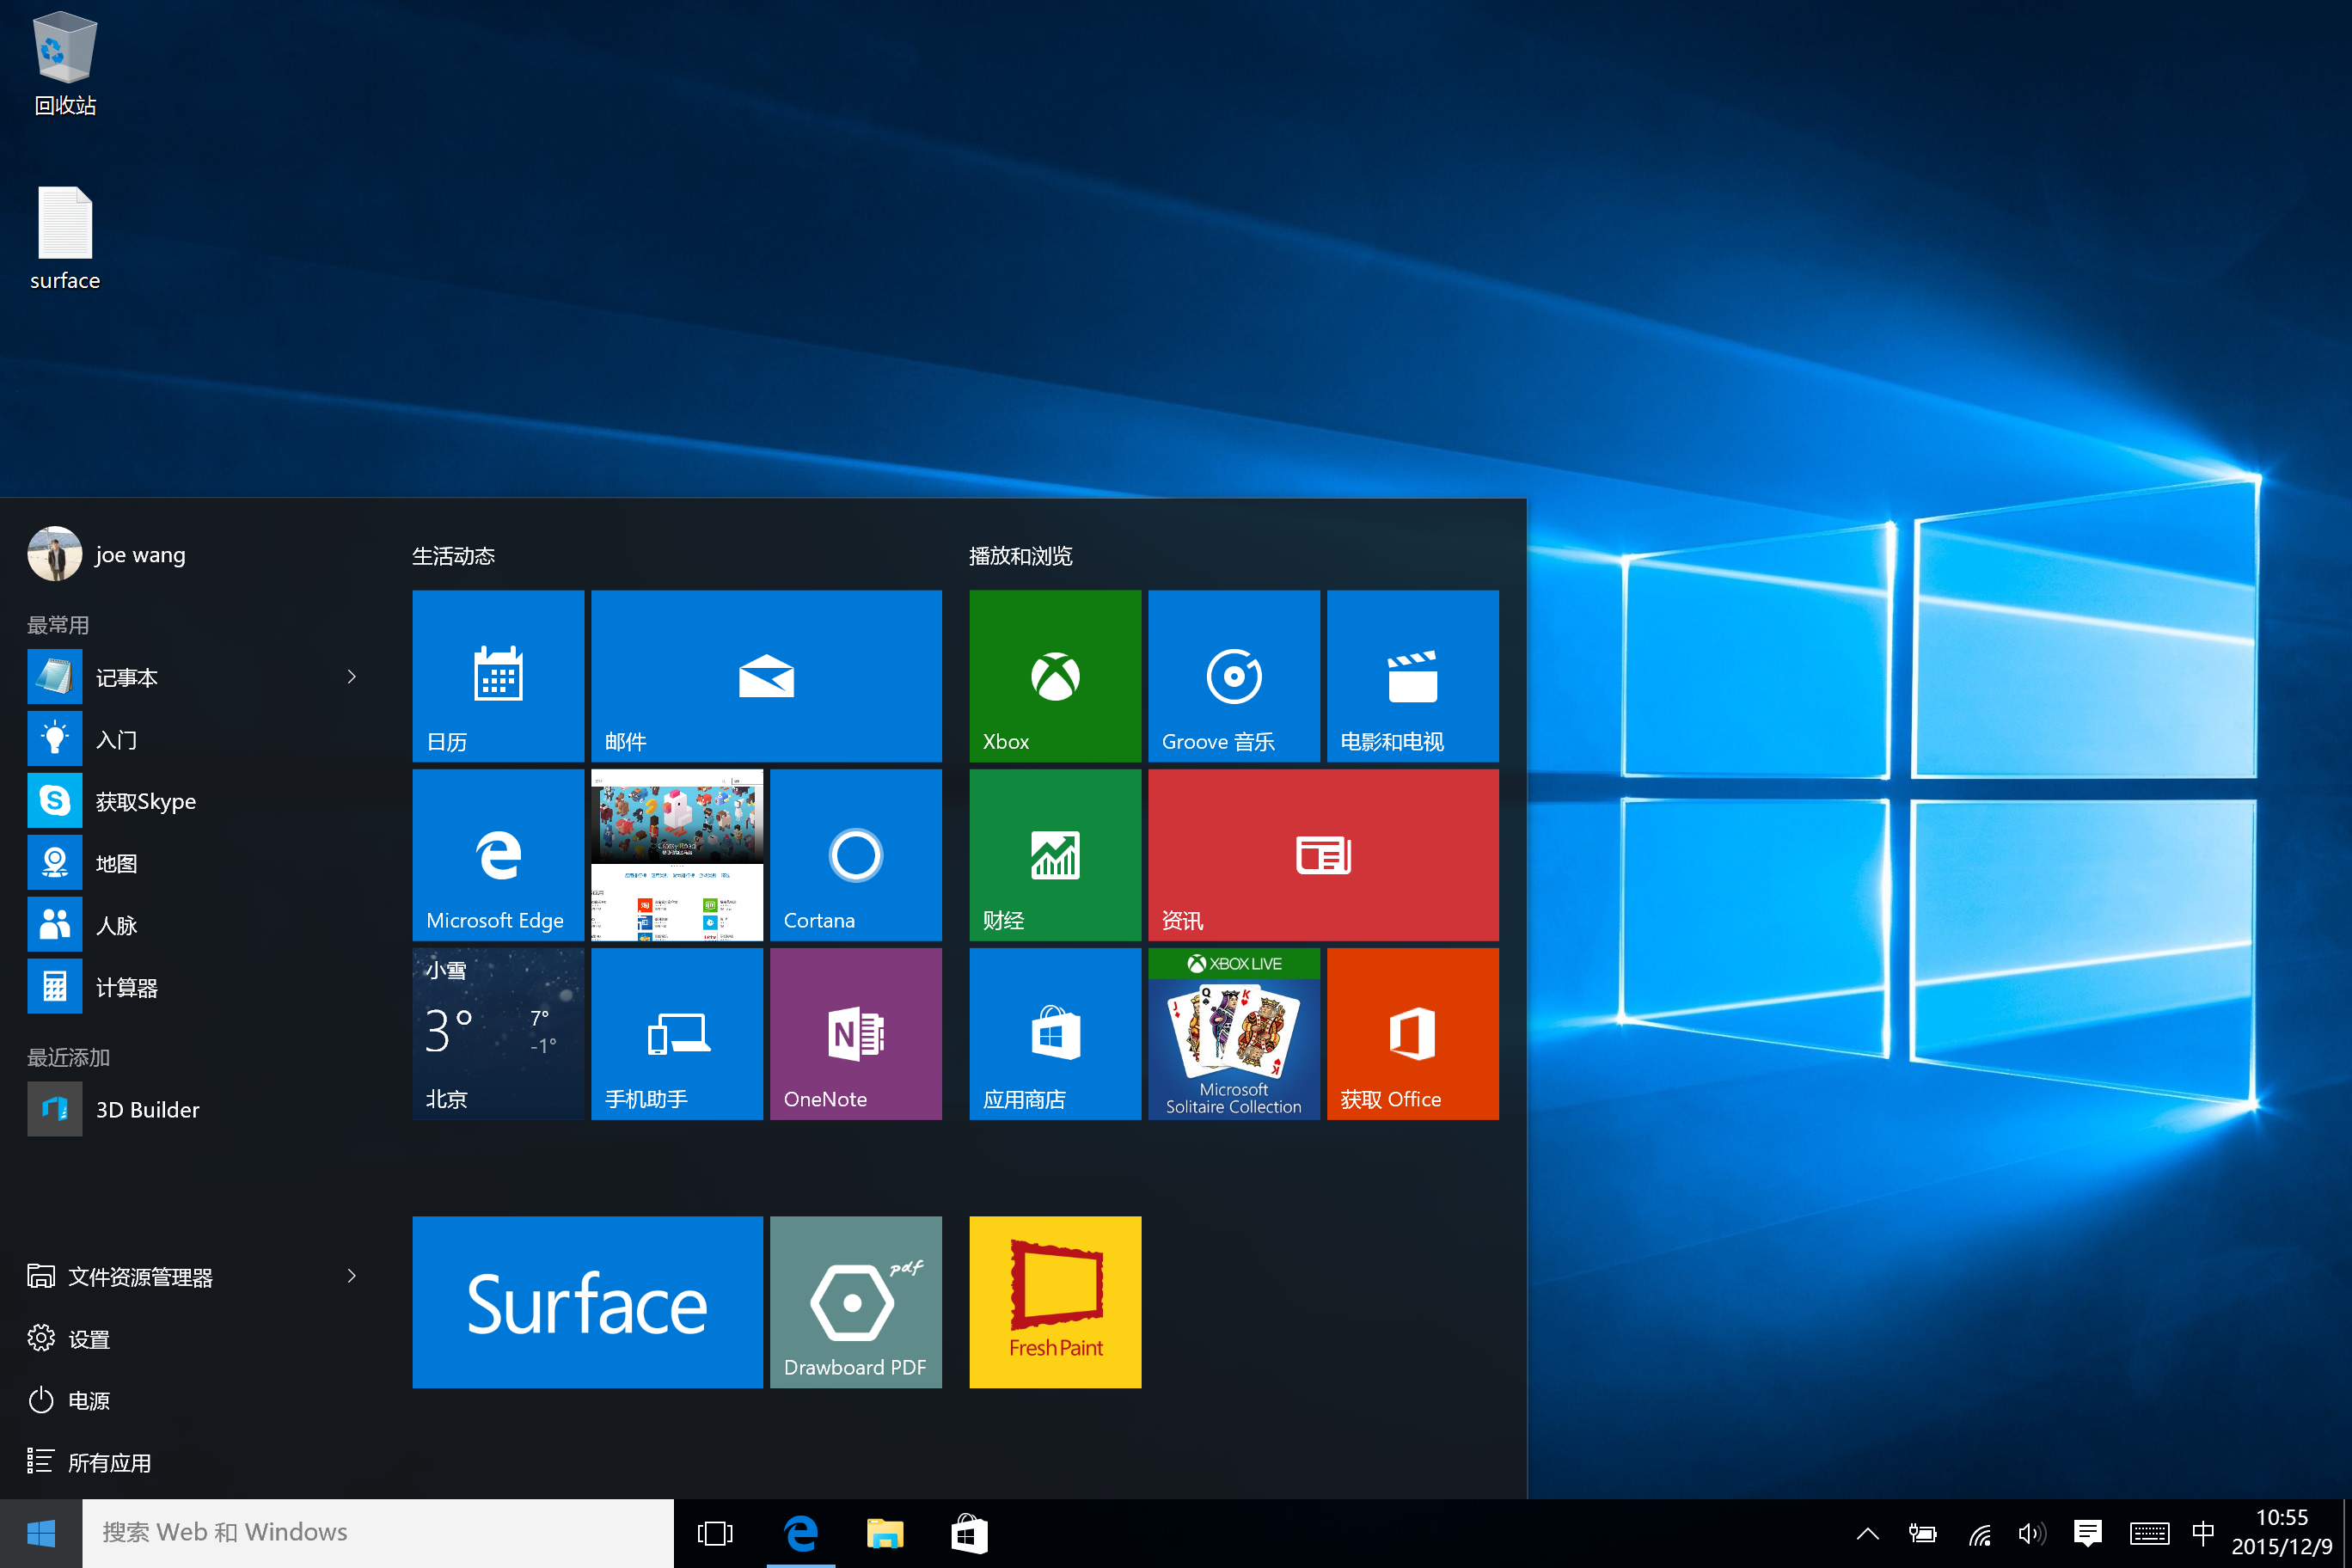
Task: Open File Explorer from the taskbar
Action: 885,1532
